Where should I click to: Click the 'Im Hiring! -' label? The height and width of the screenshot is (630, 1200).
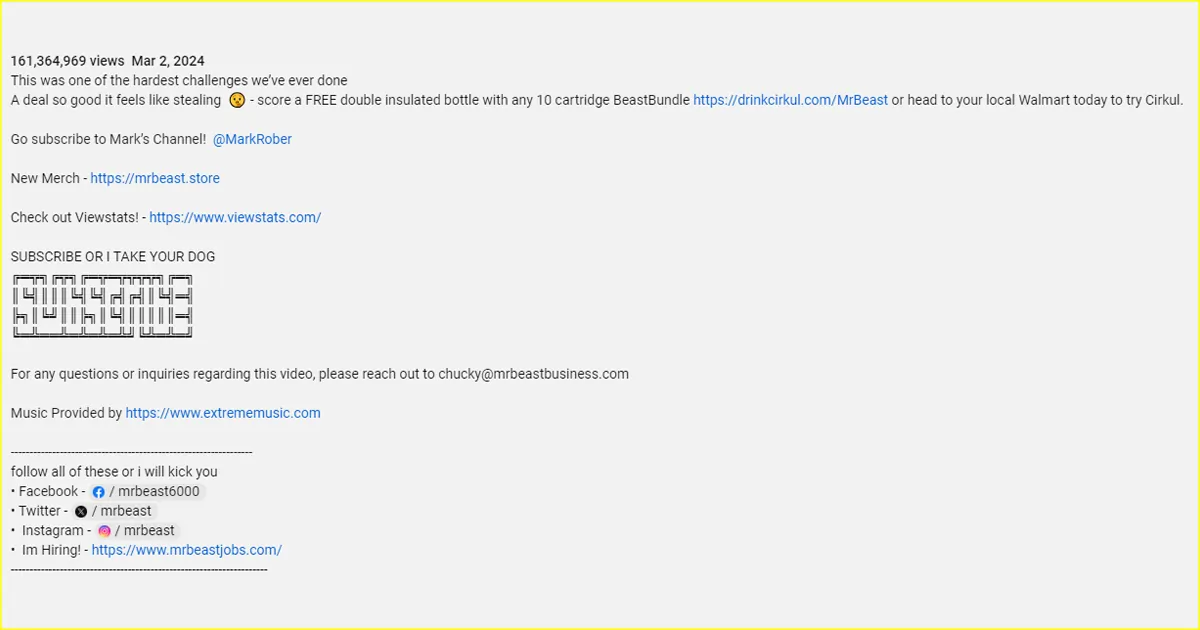click(53, 550)
